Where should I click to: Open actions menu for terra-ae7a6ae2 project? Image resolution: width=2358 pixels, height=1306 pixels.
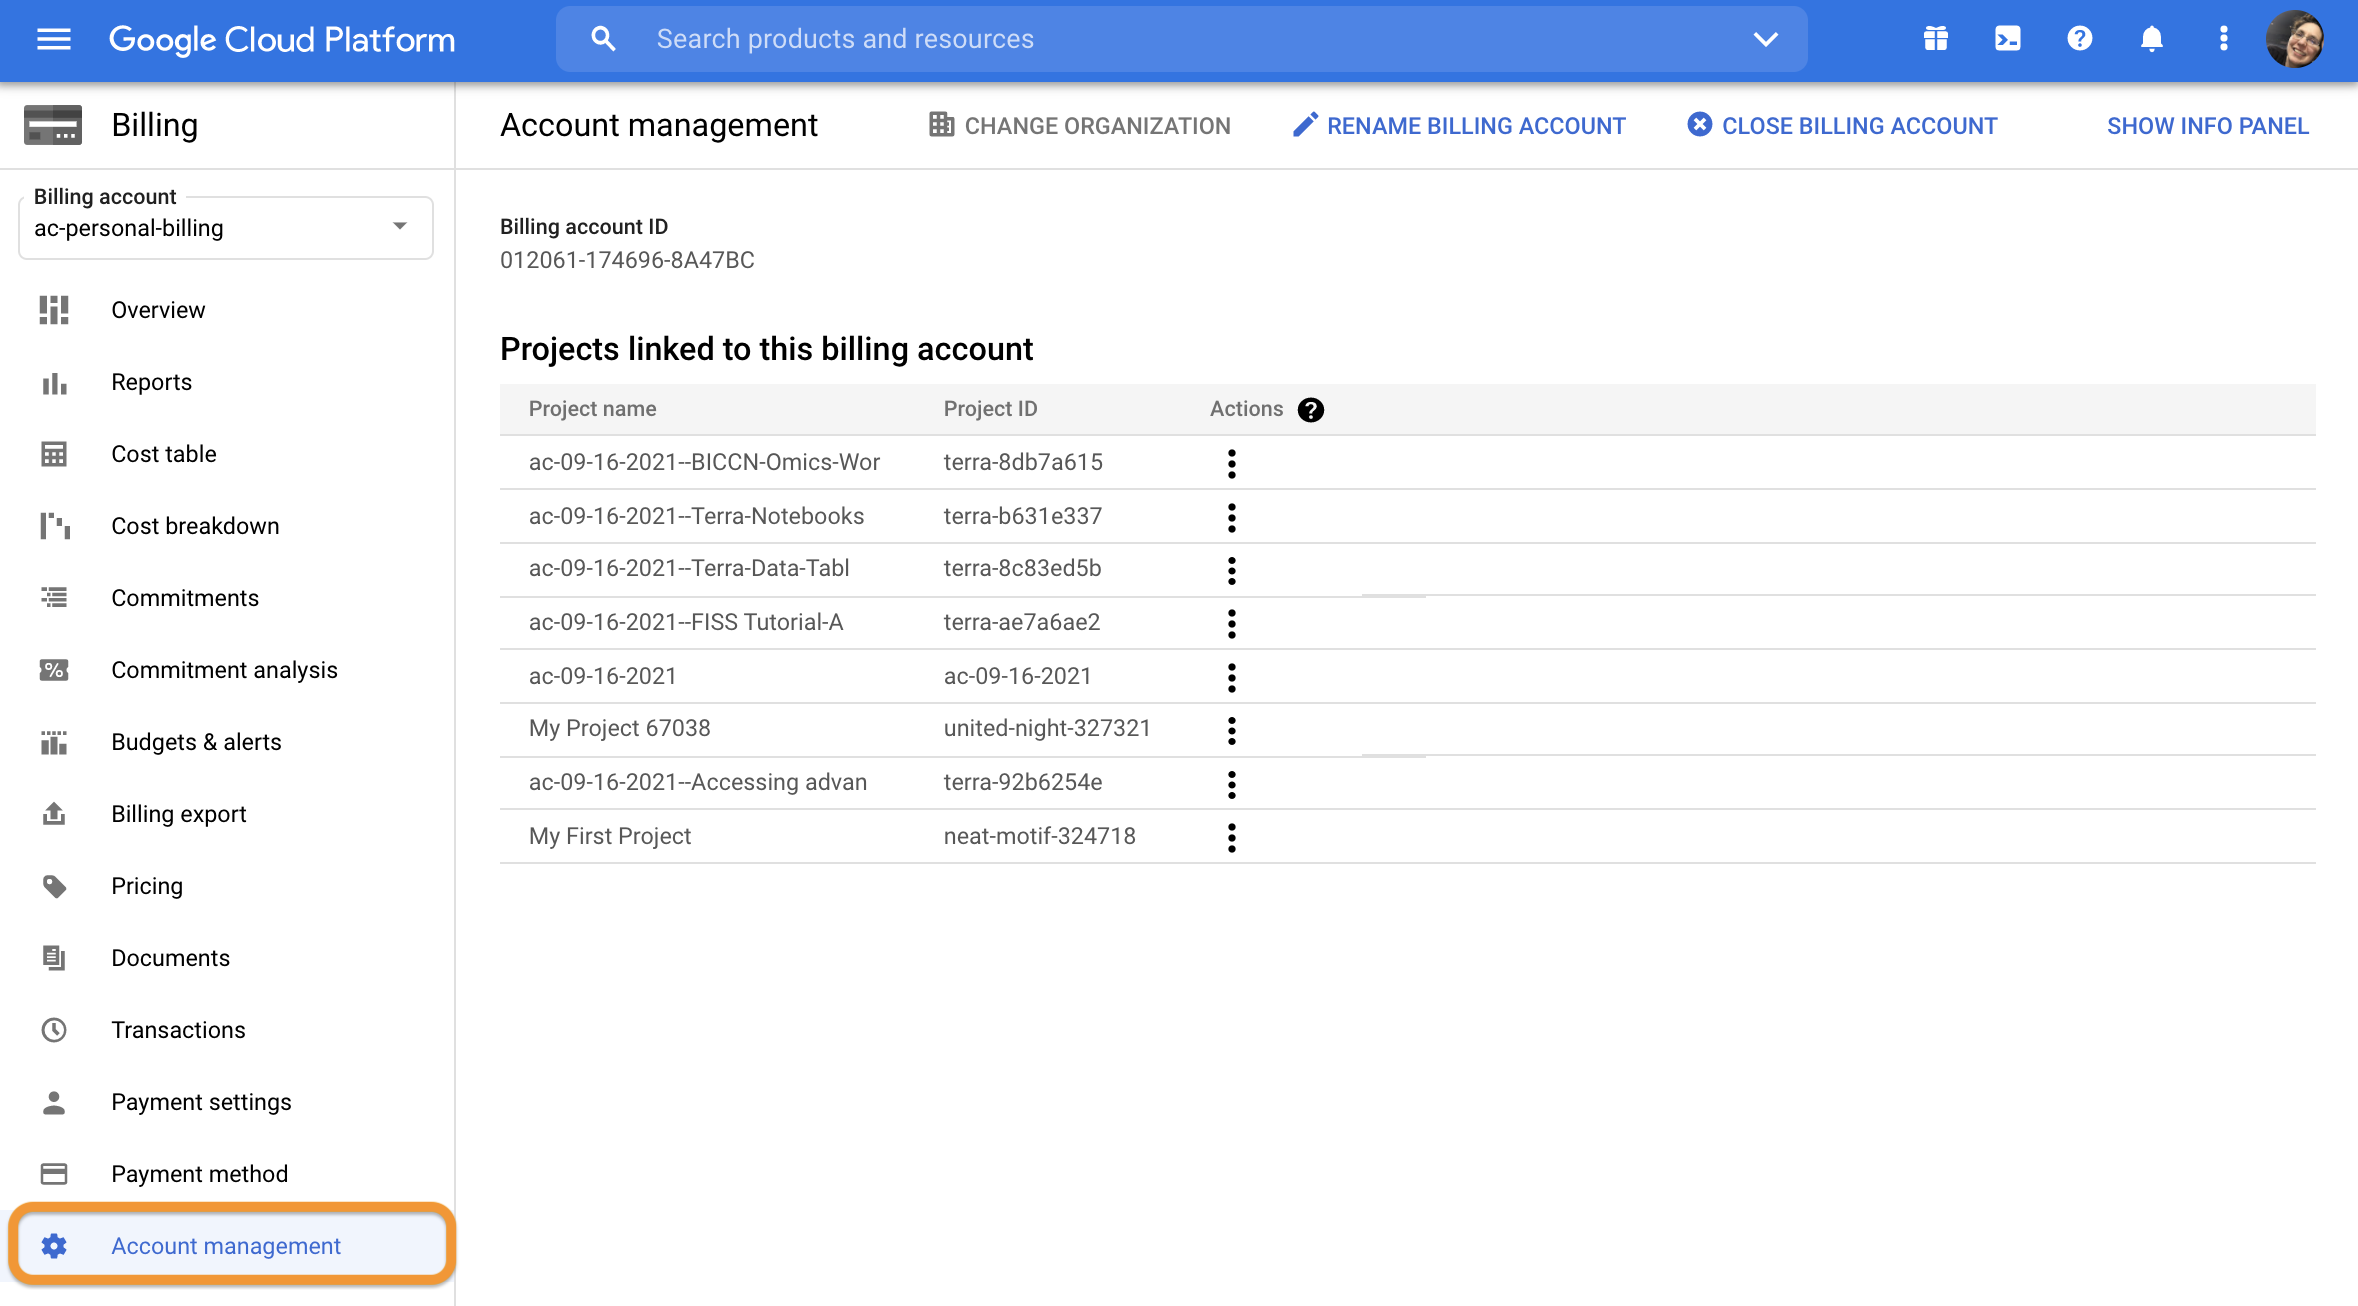click(1232, 623)
